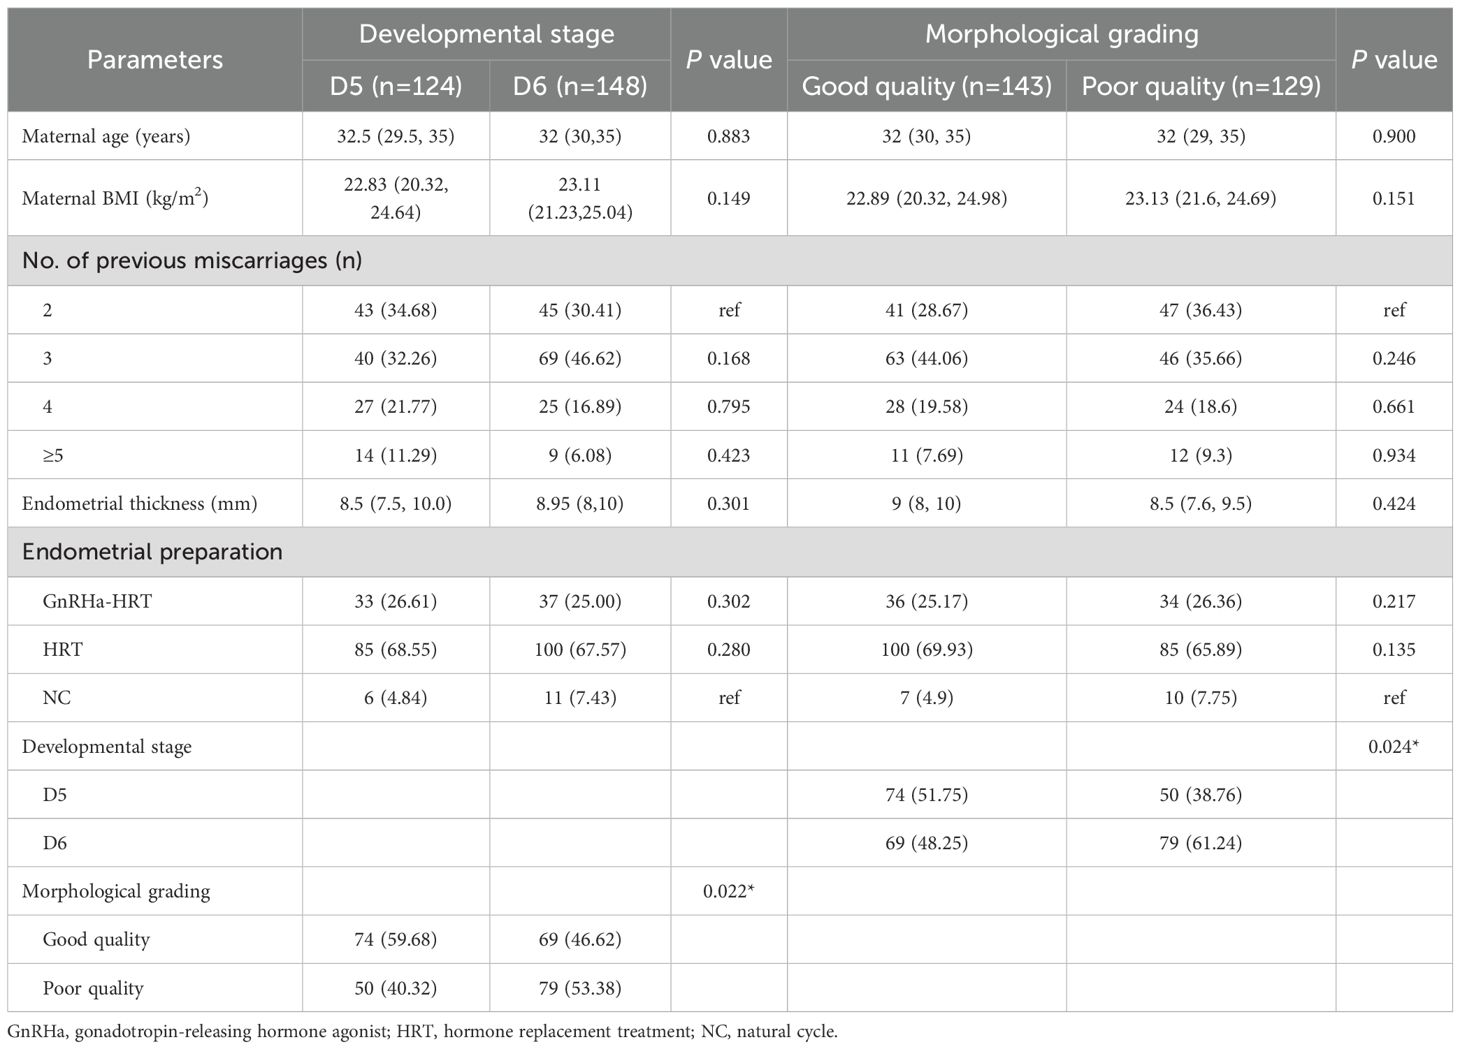
Task: Select the top Morphological grading column header
Action: pos(1061,34)
